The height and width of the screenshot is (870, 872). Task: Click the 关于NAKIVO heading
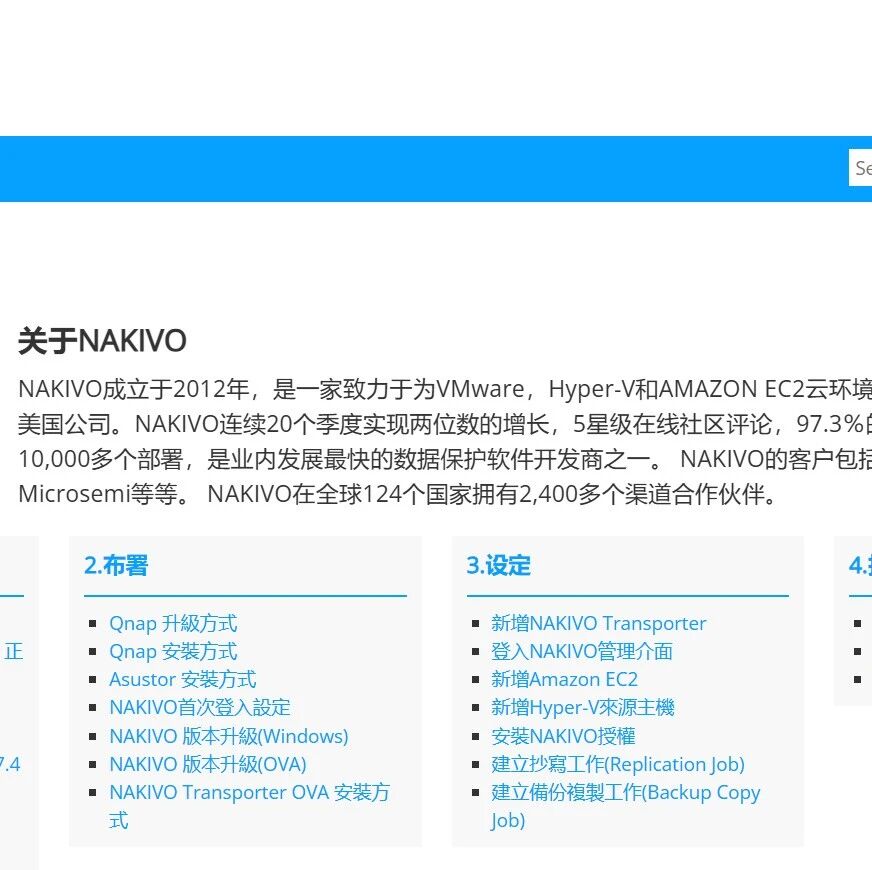pos(102,340)
